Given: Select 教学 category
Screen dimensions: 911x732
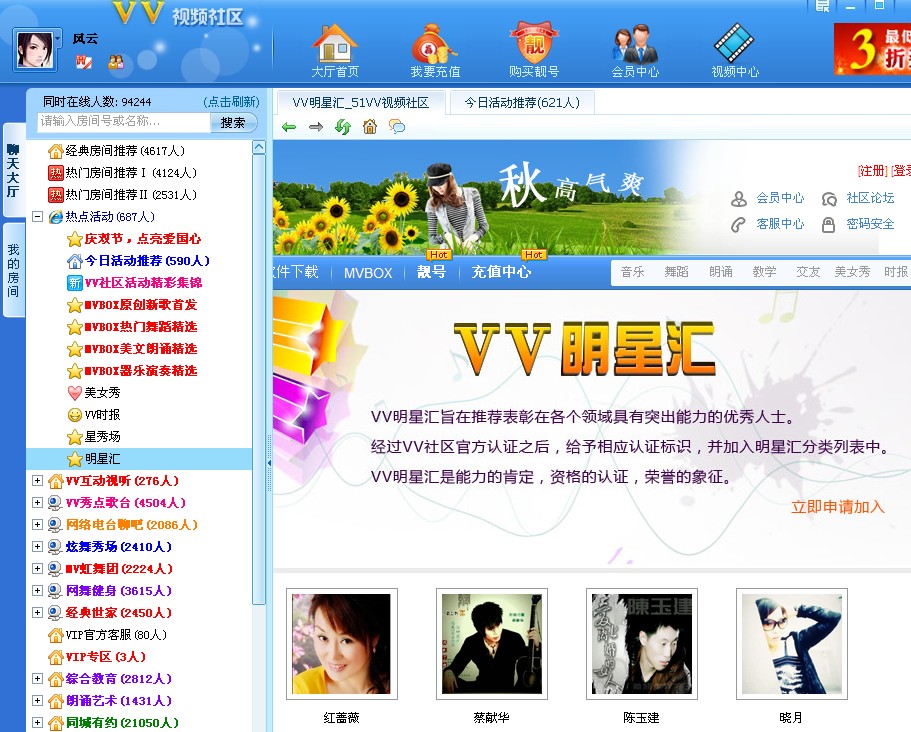Looking at the screenshot, I should click(x=764, y=272).
